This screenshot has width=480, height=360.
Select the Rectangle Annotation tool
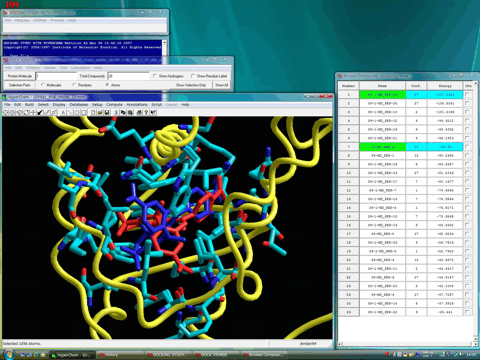[x=84, y=112]
